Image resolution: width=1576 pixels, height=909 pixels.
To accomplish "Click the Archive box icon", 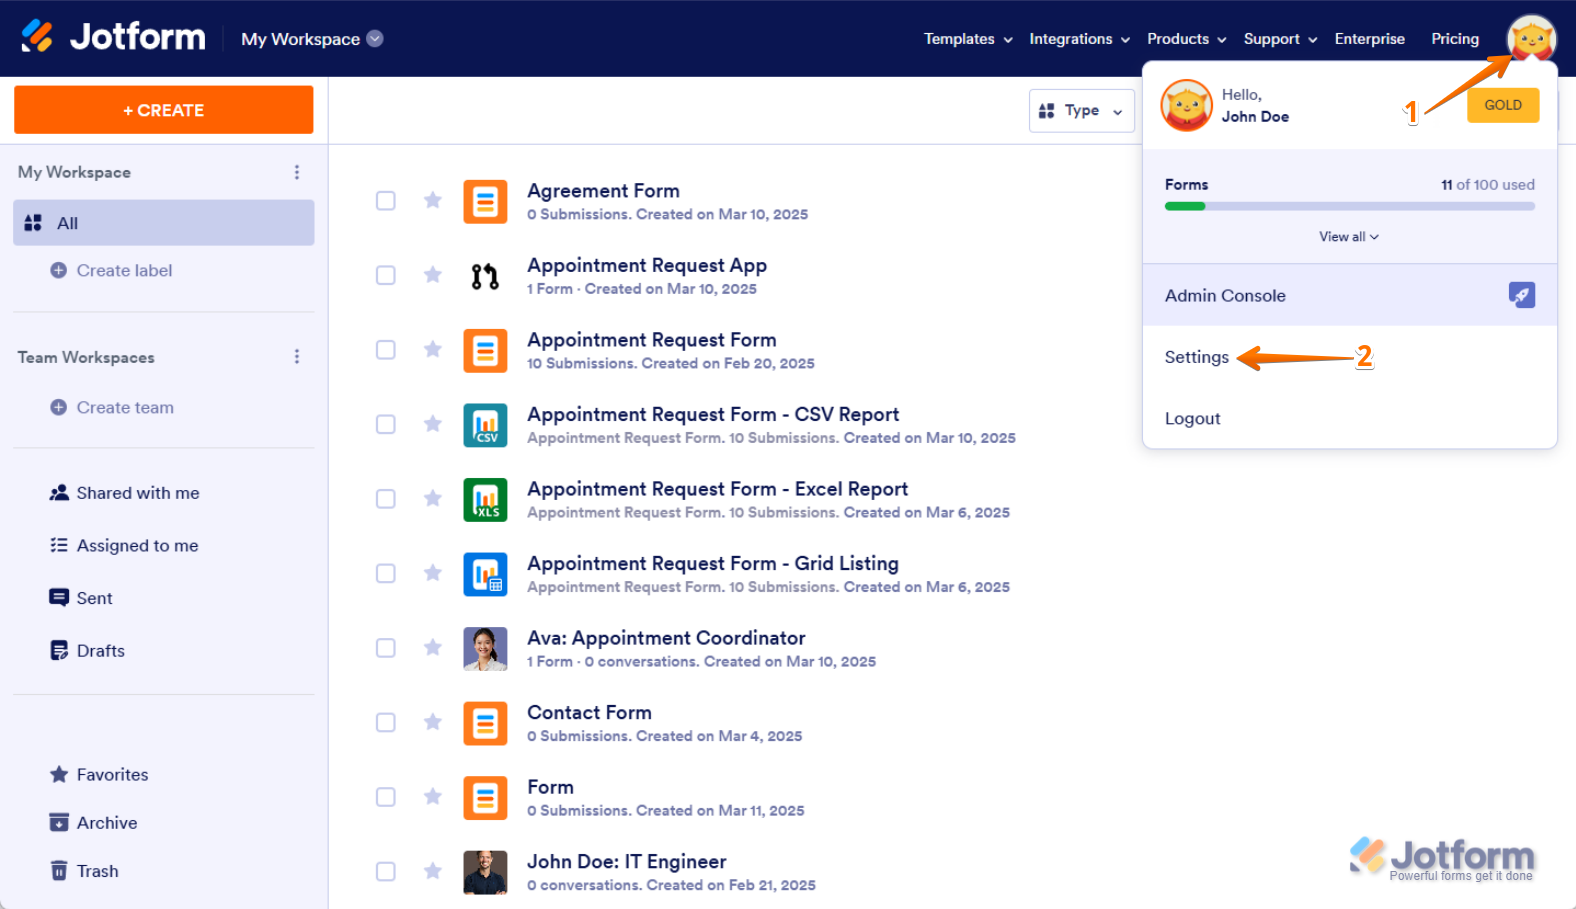I will [x=59, y=822].
